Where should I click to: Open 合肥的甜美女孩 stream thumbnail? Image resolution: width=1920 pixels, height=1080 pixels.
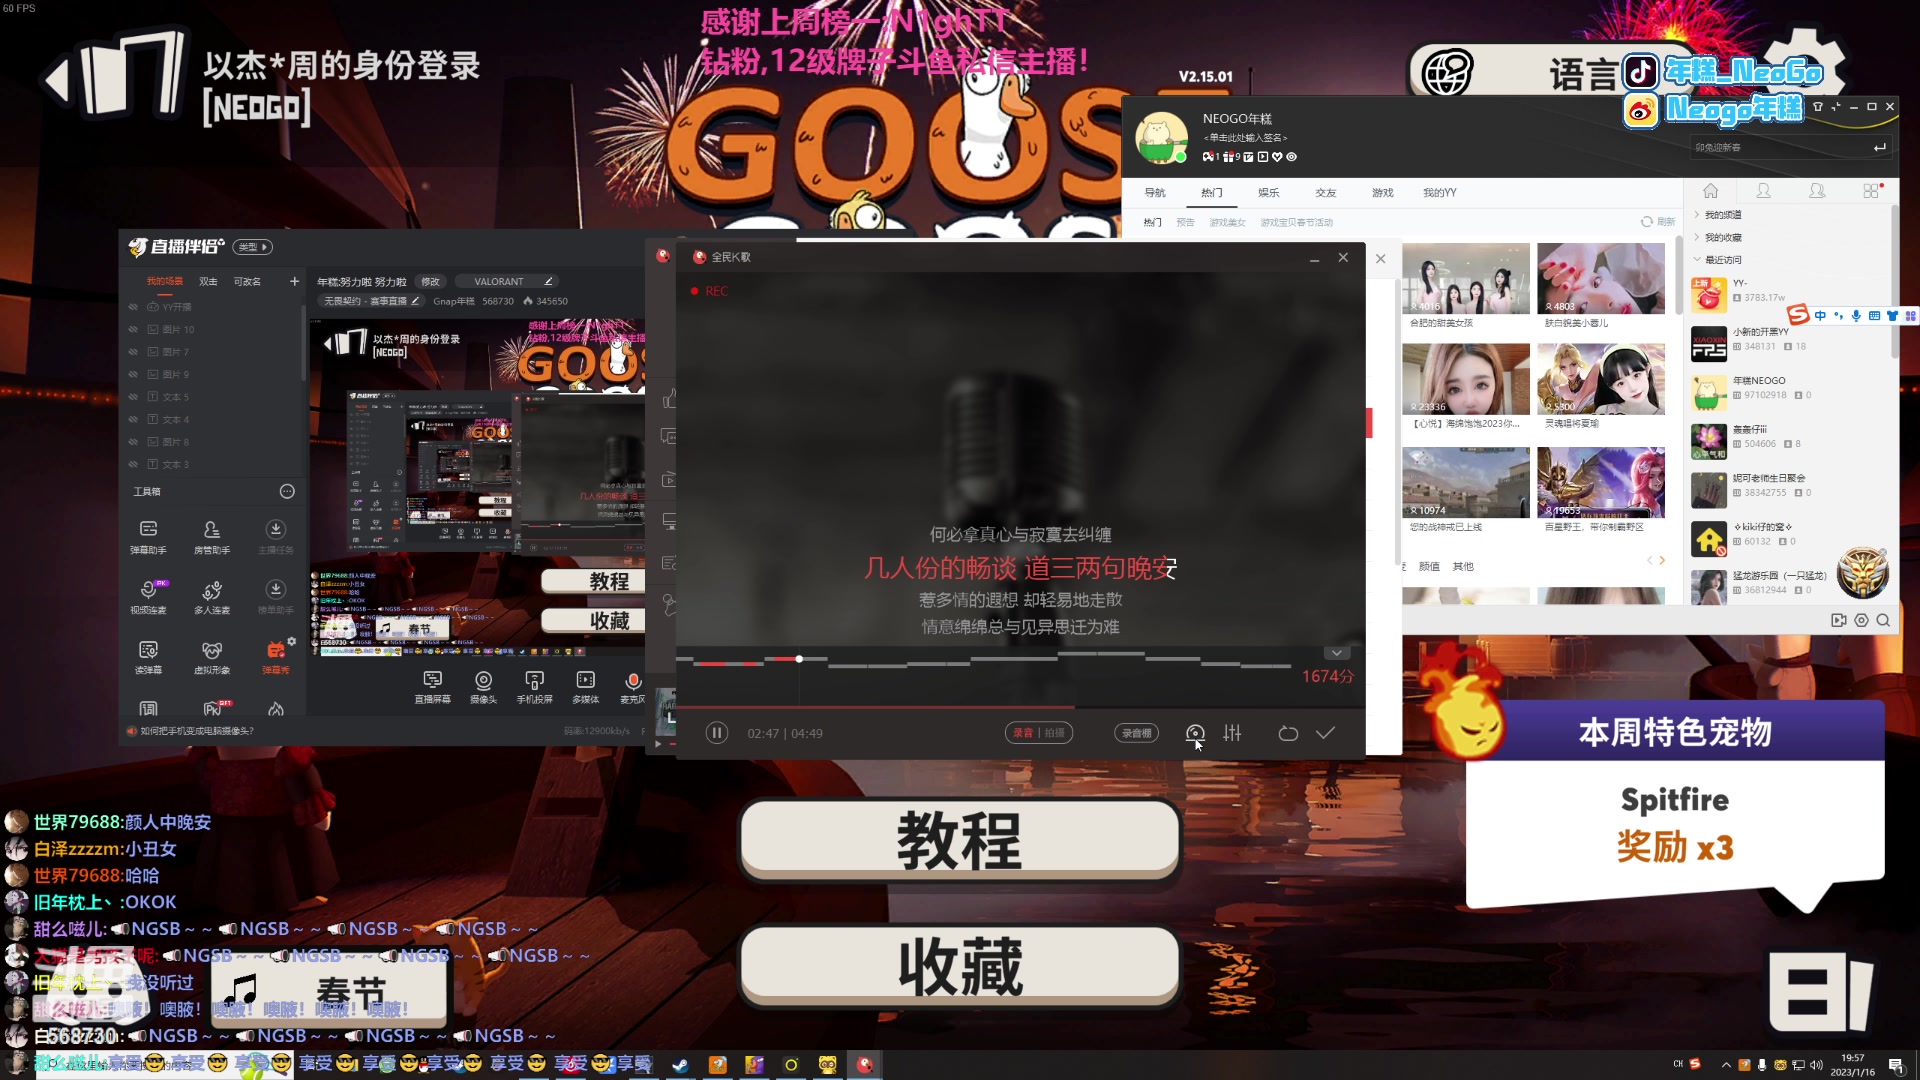coord(1466,279)
